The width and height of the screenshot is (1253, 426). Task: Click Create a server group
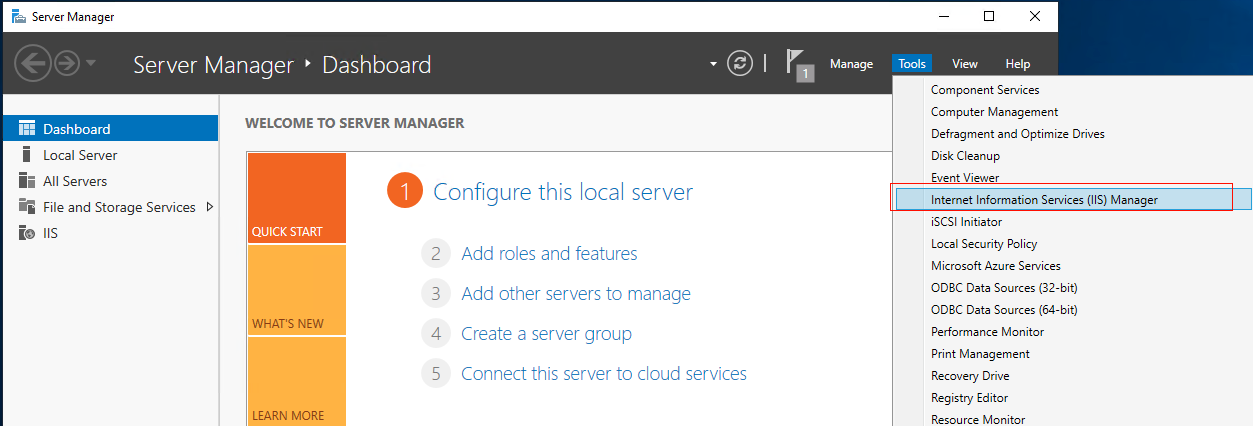coord(546,334)
